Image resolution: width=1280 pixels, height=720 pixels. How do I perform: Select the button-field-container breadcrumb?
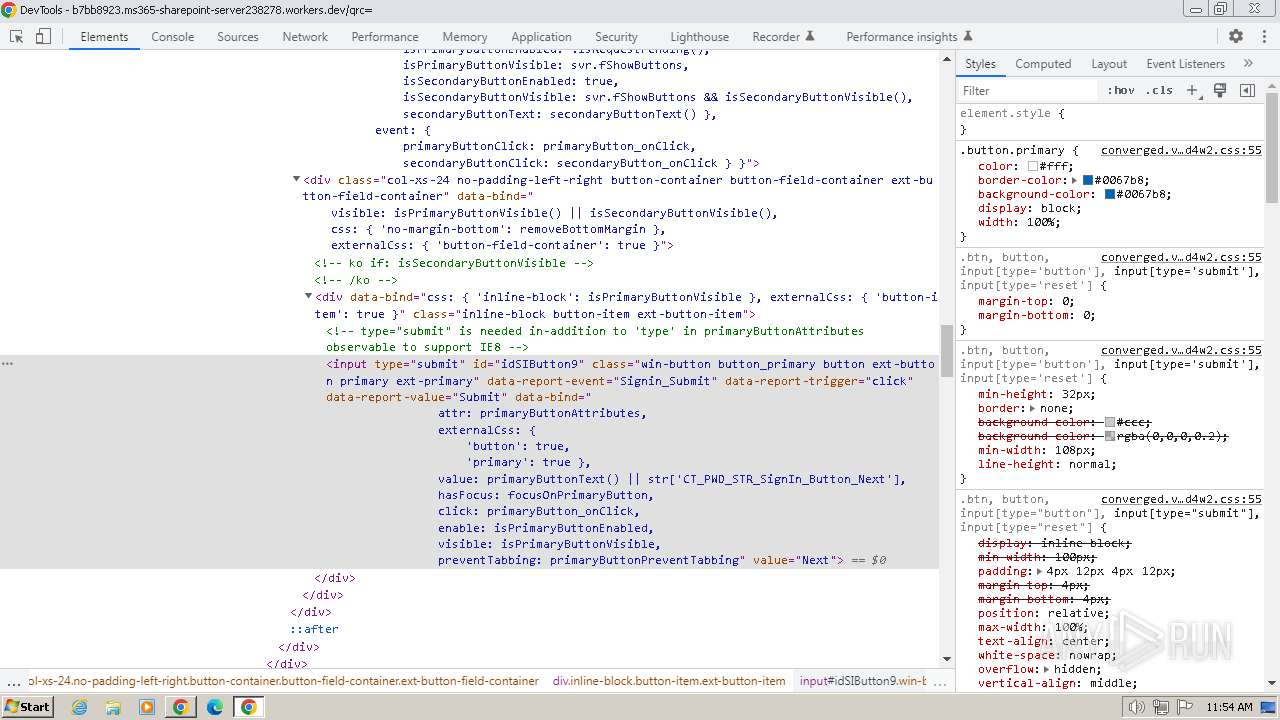pos(283,681)
